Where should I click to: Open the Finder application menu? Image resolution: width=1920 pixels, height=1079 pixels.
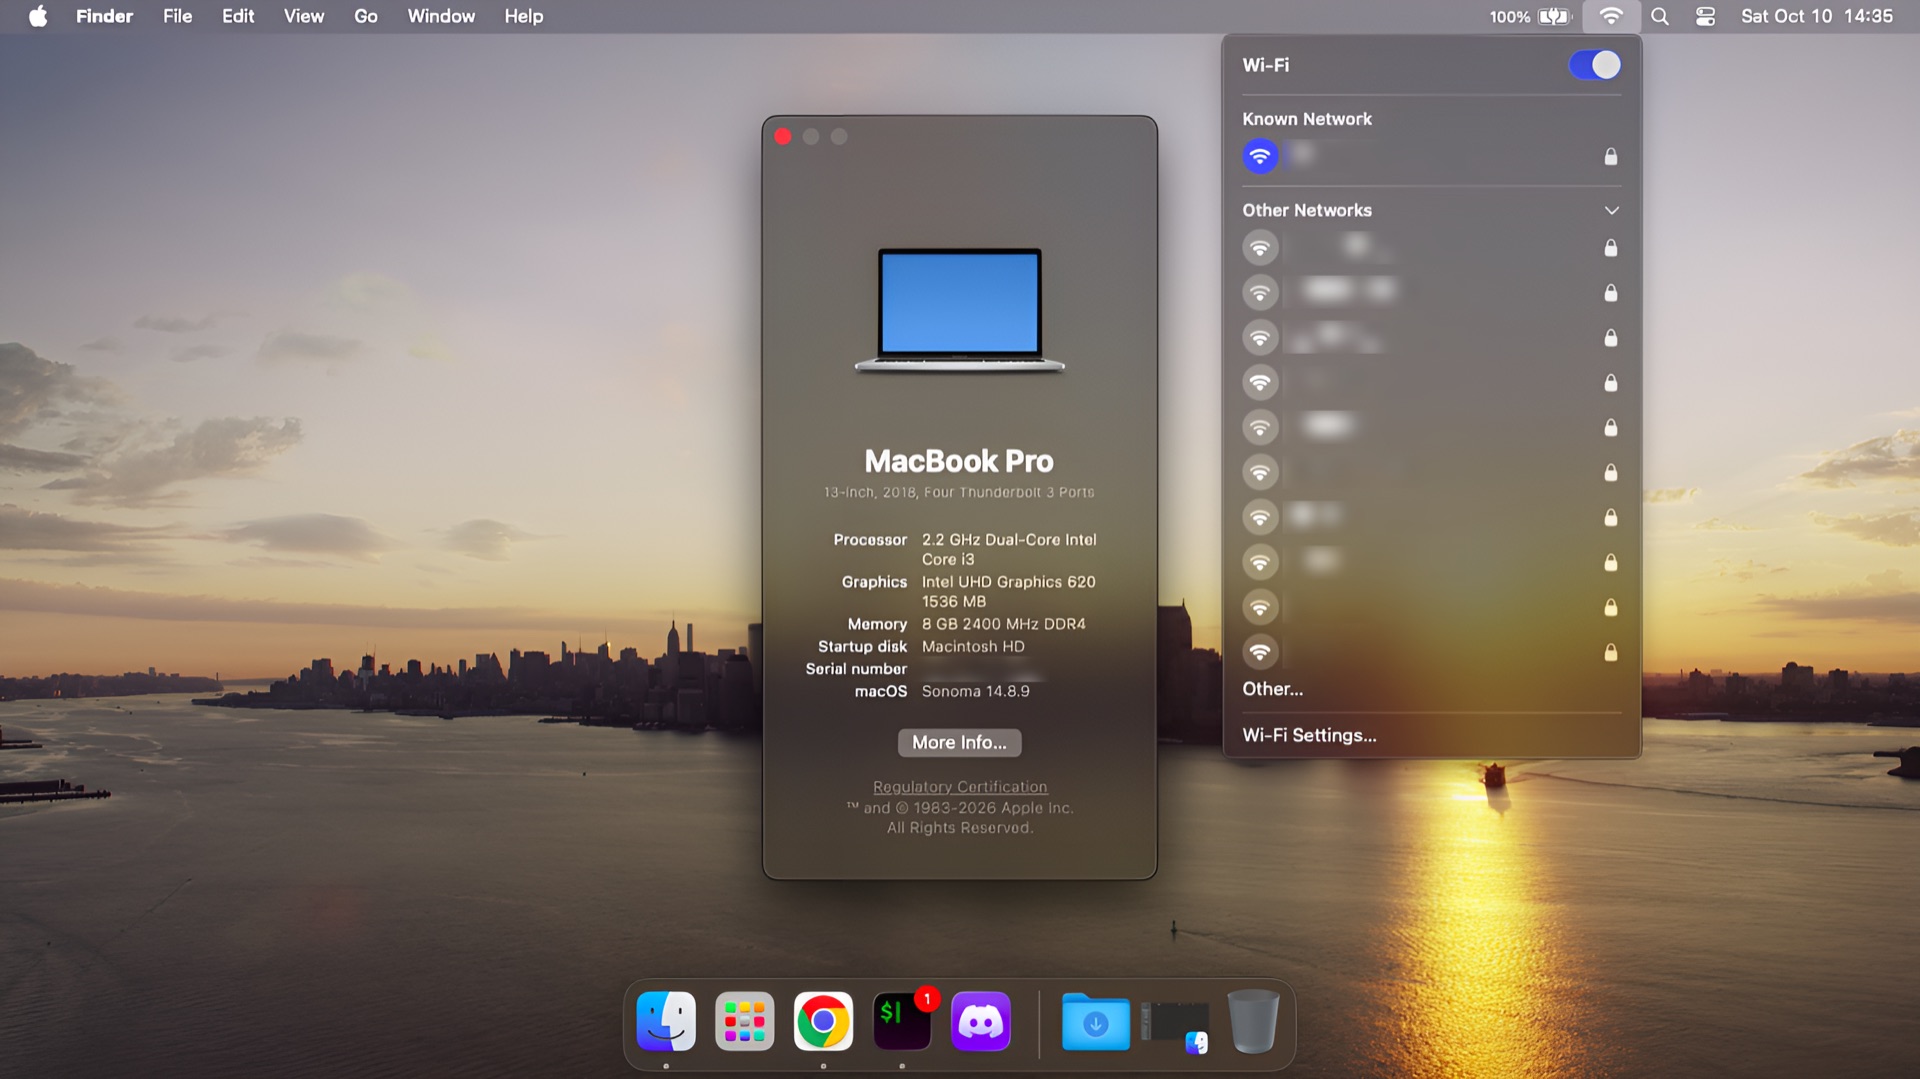pos(104,16)
